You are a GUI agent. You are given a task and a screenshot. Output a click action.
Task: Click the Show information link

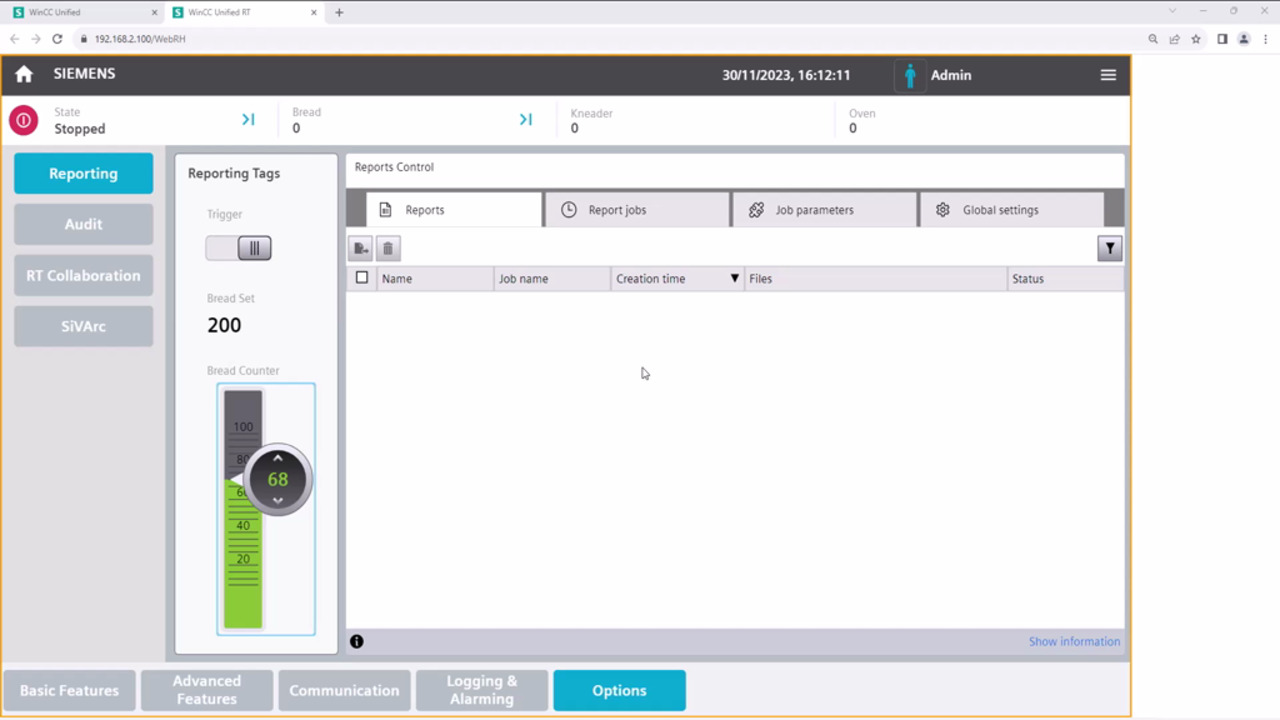click(1074, 642)
